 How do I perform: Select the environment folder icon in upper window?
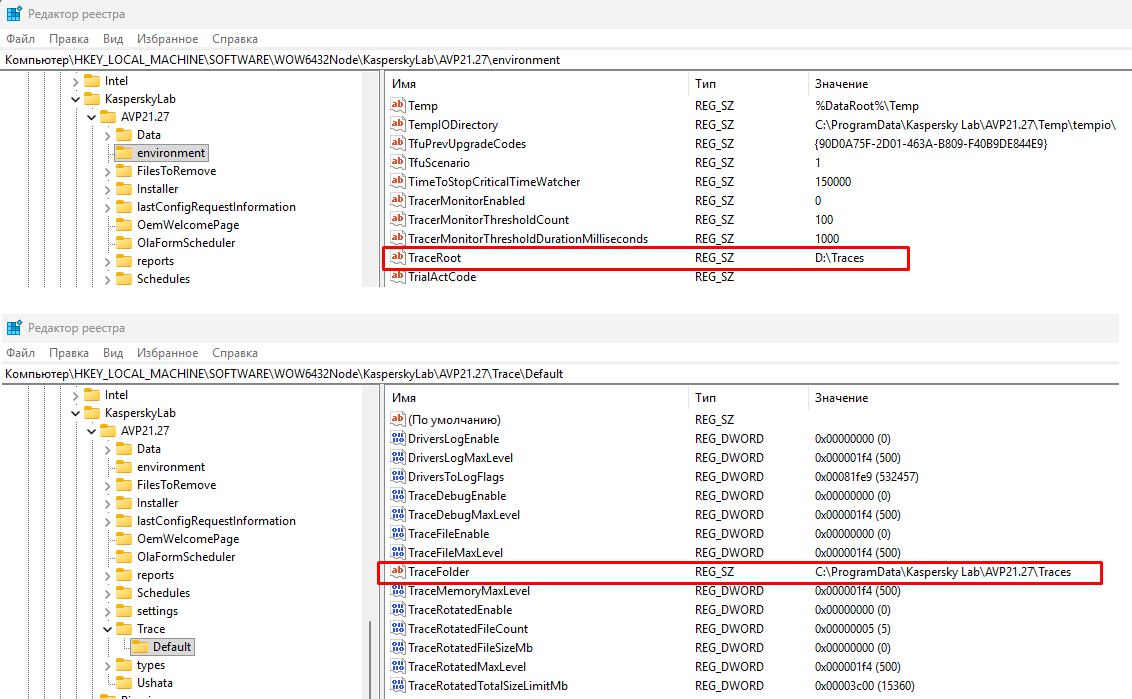click(x=124, y=152)
